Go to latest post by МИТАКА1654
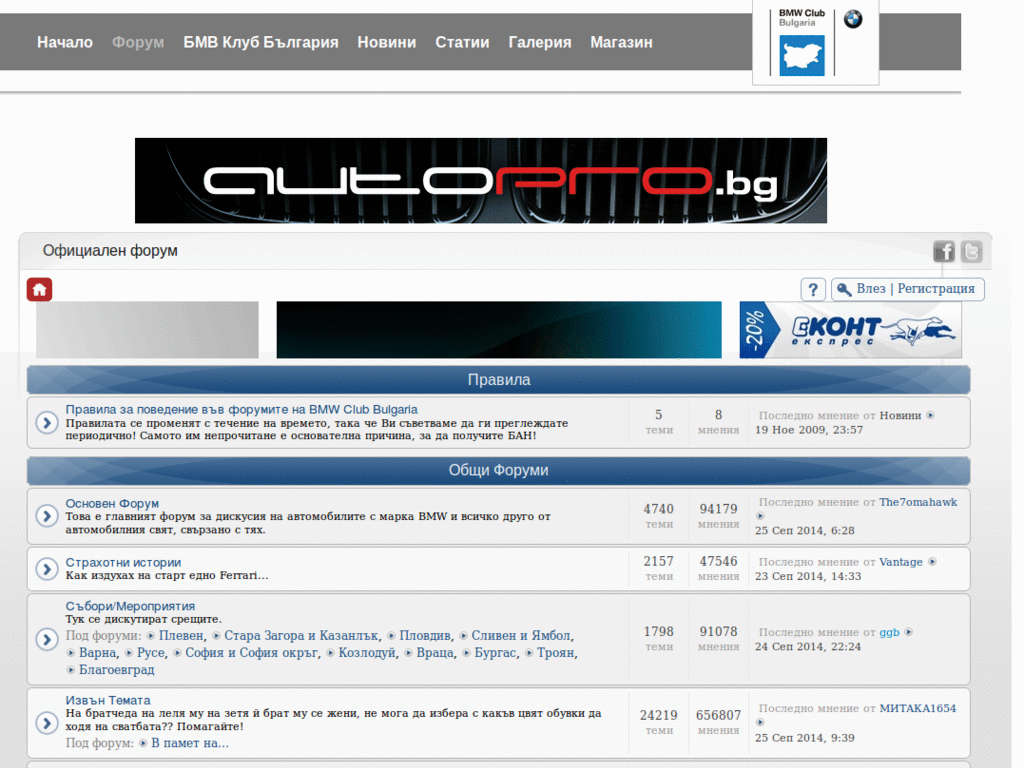The image size is (1024, 768). click(x=760, y=722)
